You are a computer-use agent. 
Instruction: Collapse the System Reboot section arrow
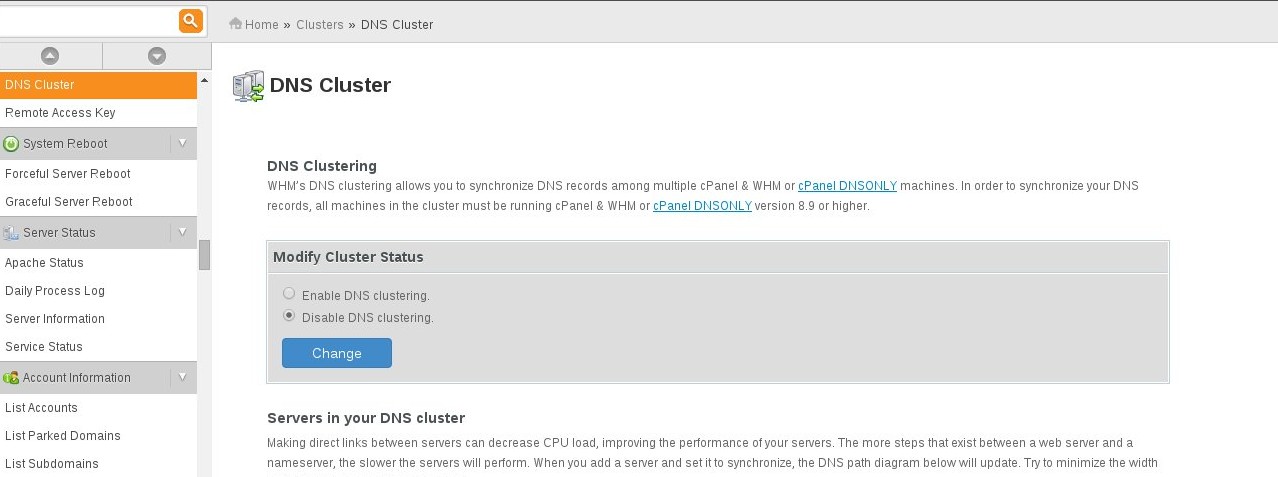183,144
